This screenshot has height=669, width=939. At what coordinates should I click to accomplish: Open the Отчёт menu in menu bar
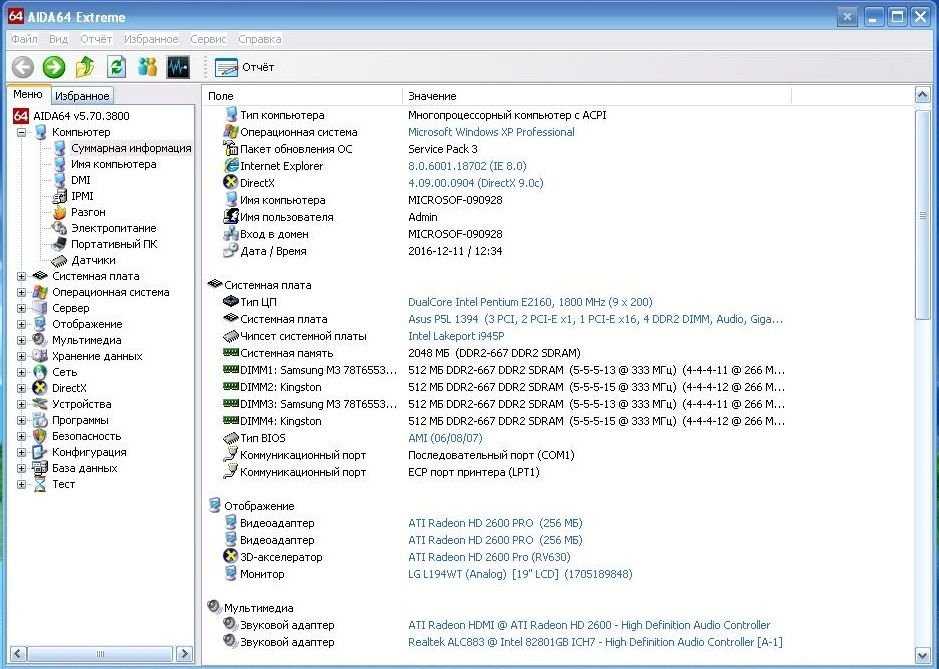coord(96,39)
